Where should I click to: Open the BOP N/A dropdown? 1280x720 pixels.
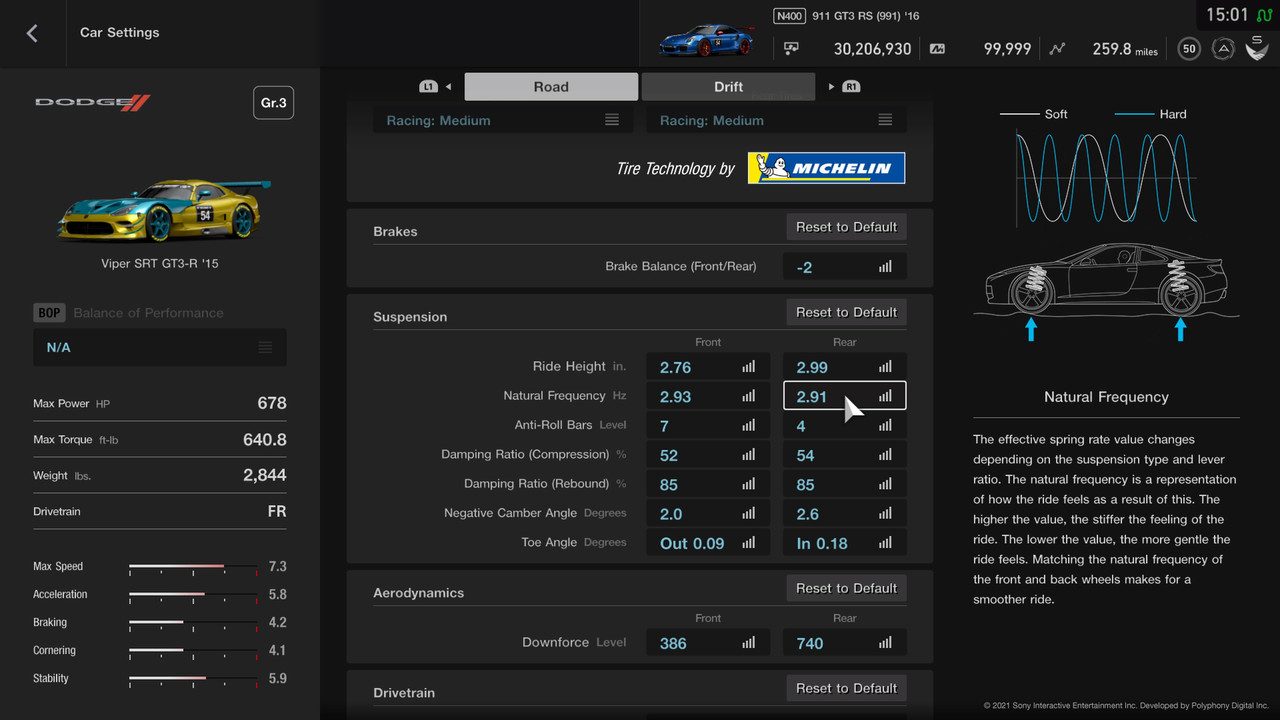[x=160, y=347]
